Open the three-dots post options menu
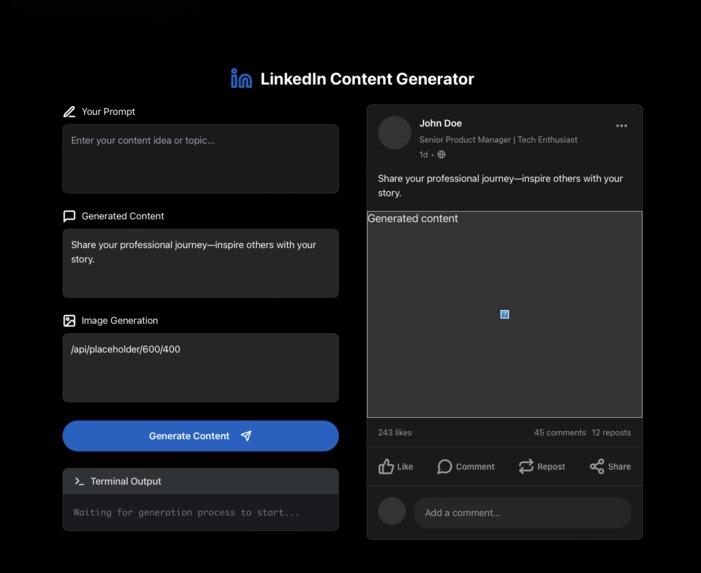The height and width of the screenshot is (573, 701). (x=621, y=126)
